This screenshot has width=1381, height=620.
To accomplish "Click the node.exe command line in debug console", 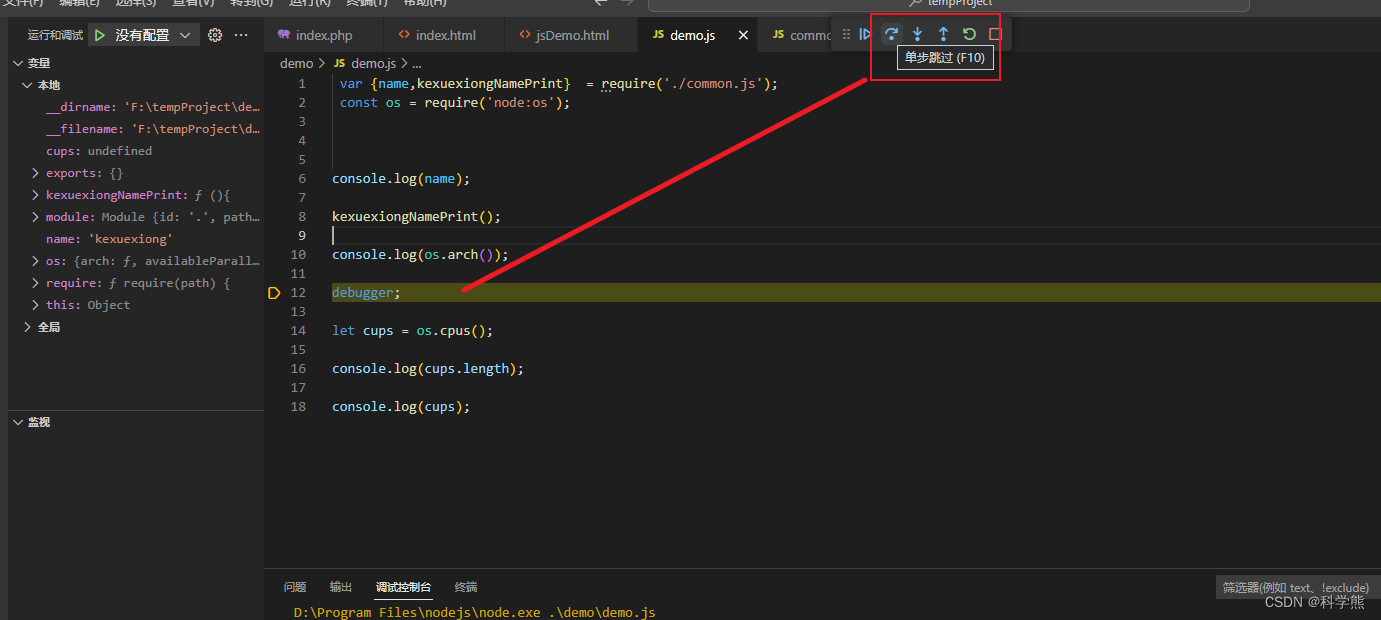I will tap(475, 612).
